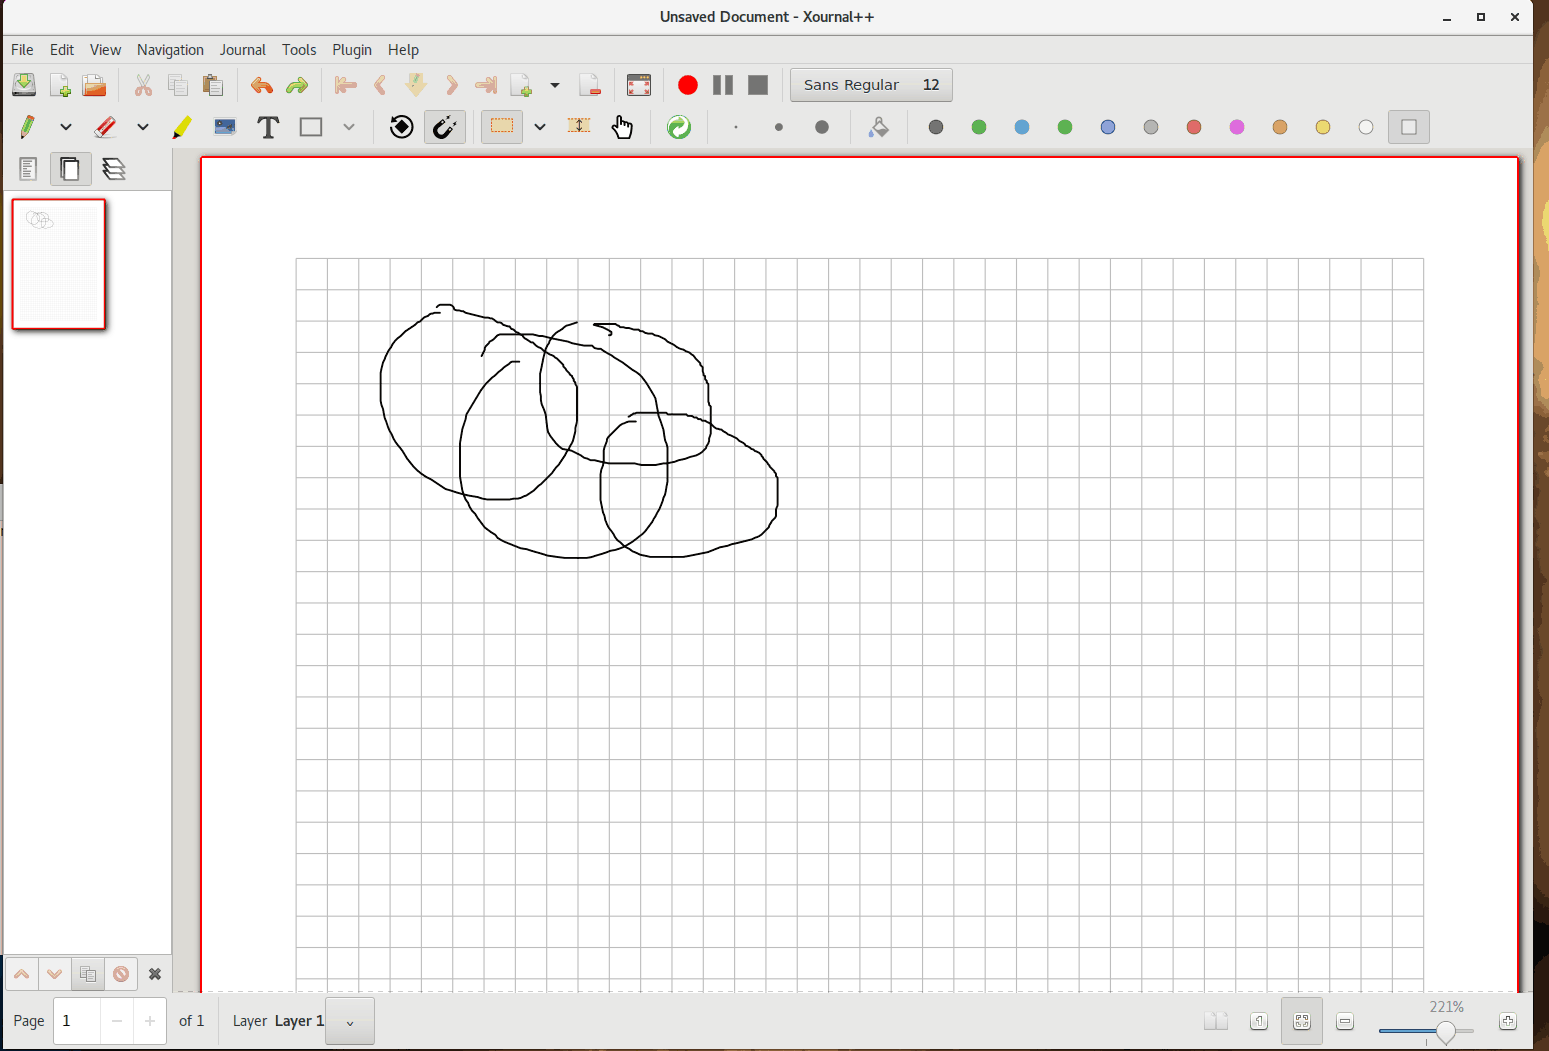Expand the eraser options dropdown

pyautogui.click(x=143, y=127)
